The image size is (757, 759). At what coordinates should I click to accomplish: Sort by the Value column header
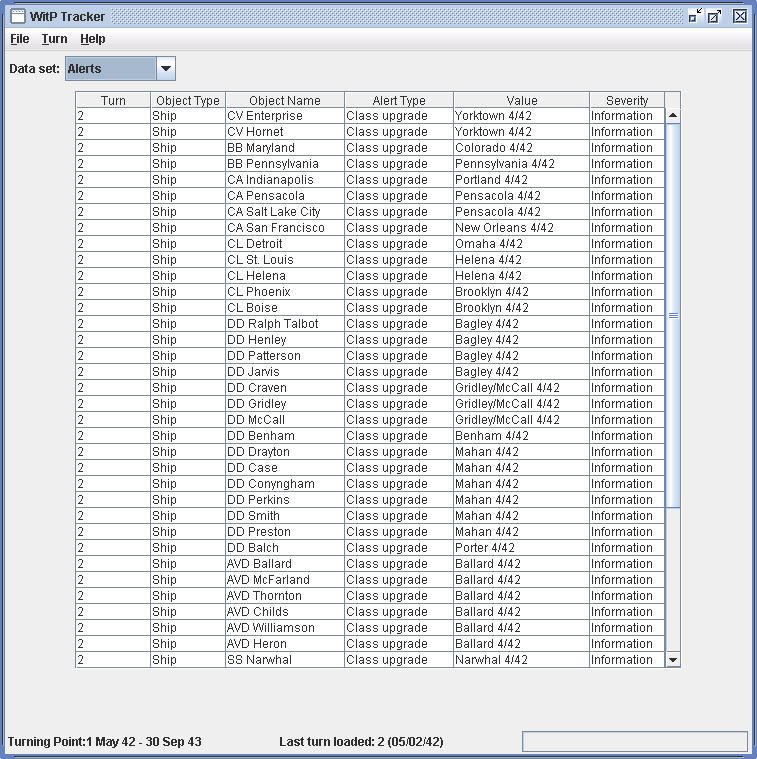pyautogui.click(x=521, y=100)
